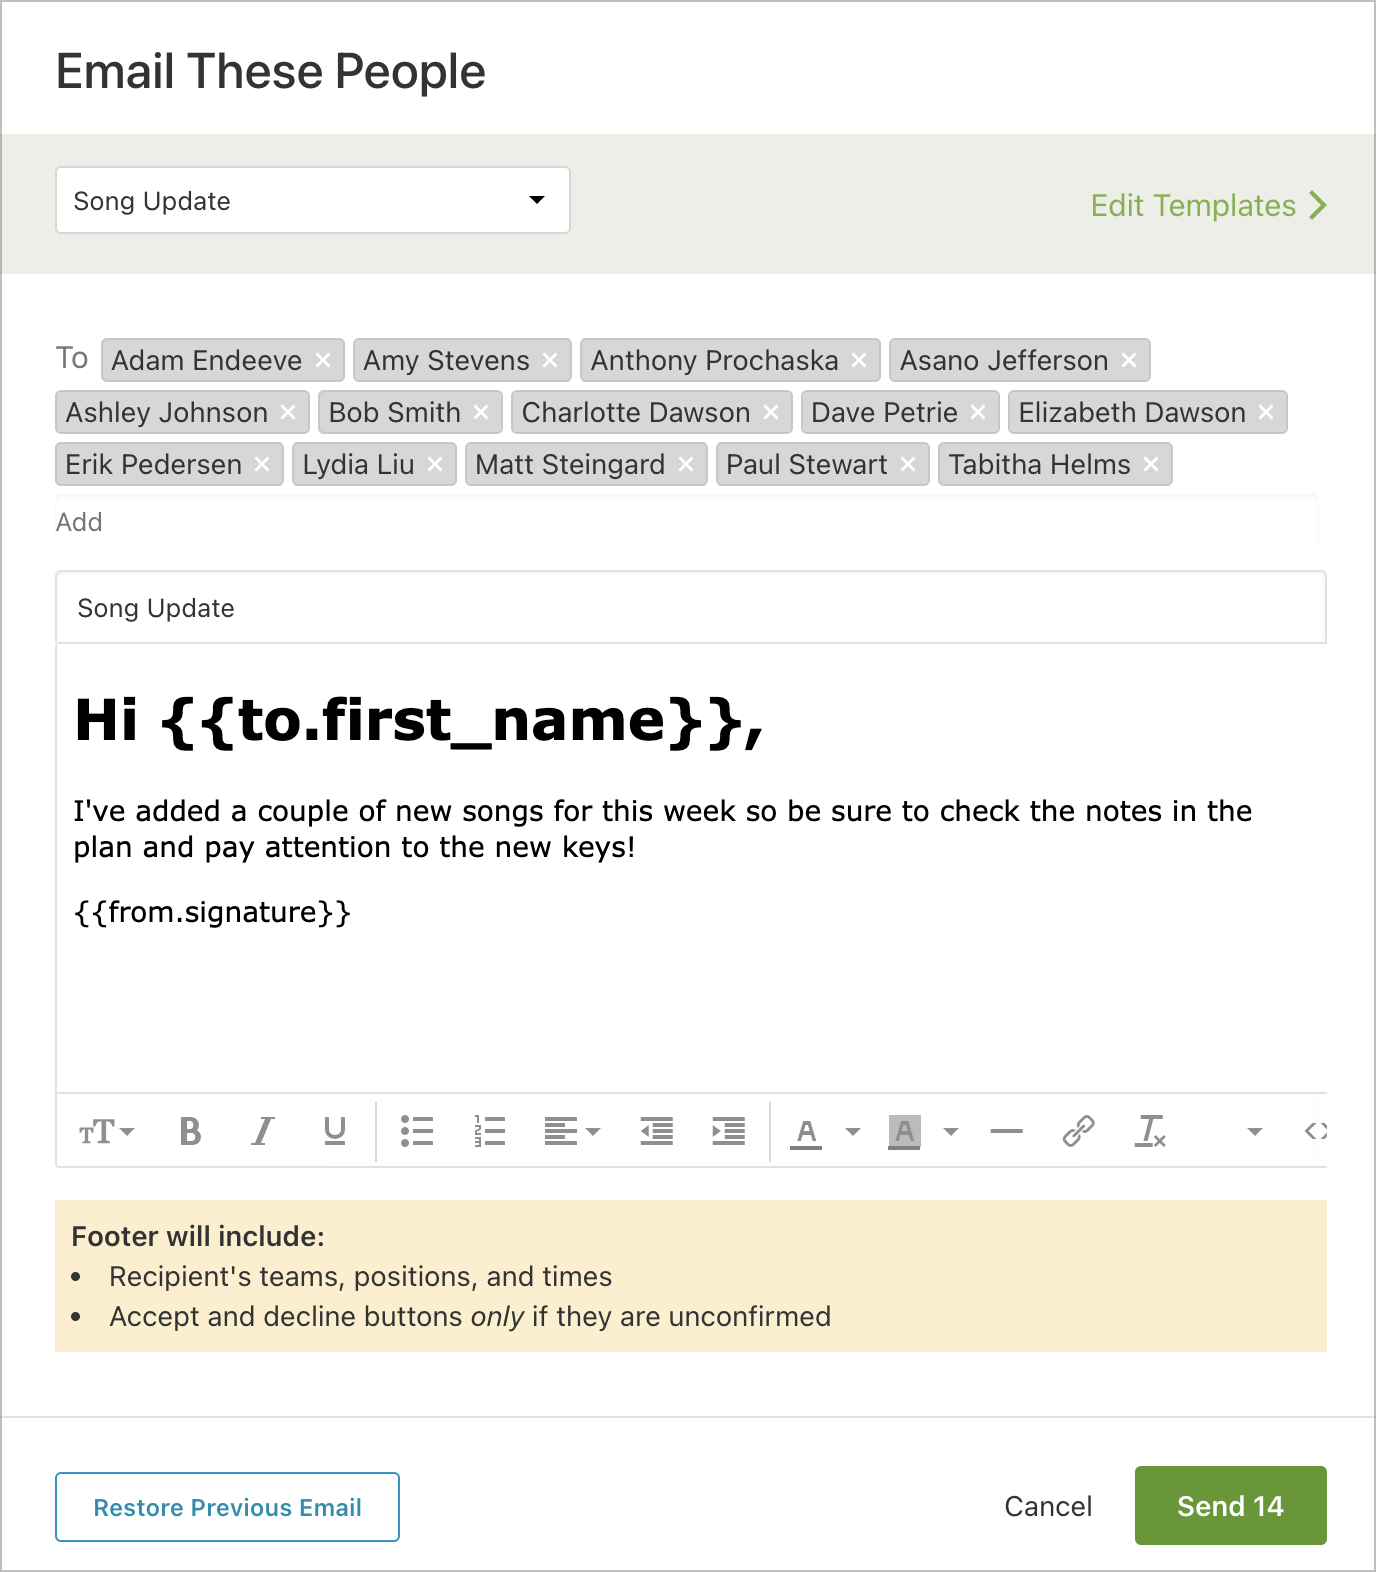Click the Add recipient field
Image resolution: width=1376 pixels, height=1572 pixels.
pos(686,522)
